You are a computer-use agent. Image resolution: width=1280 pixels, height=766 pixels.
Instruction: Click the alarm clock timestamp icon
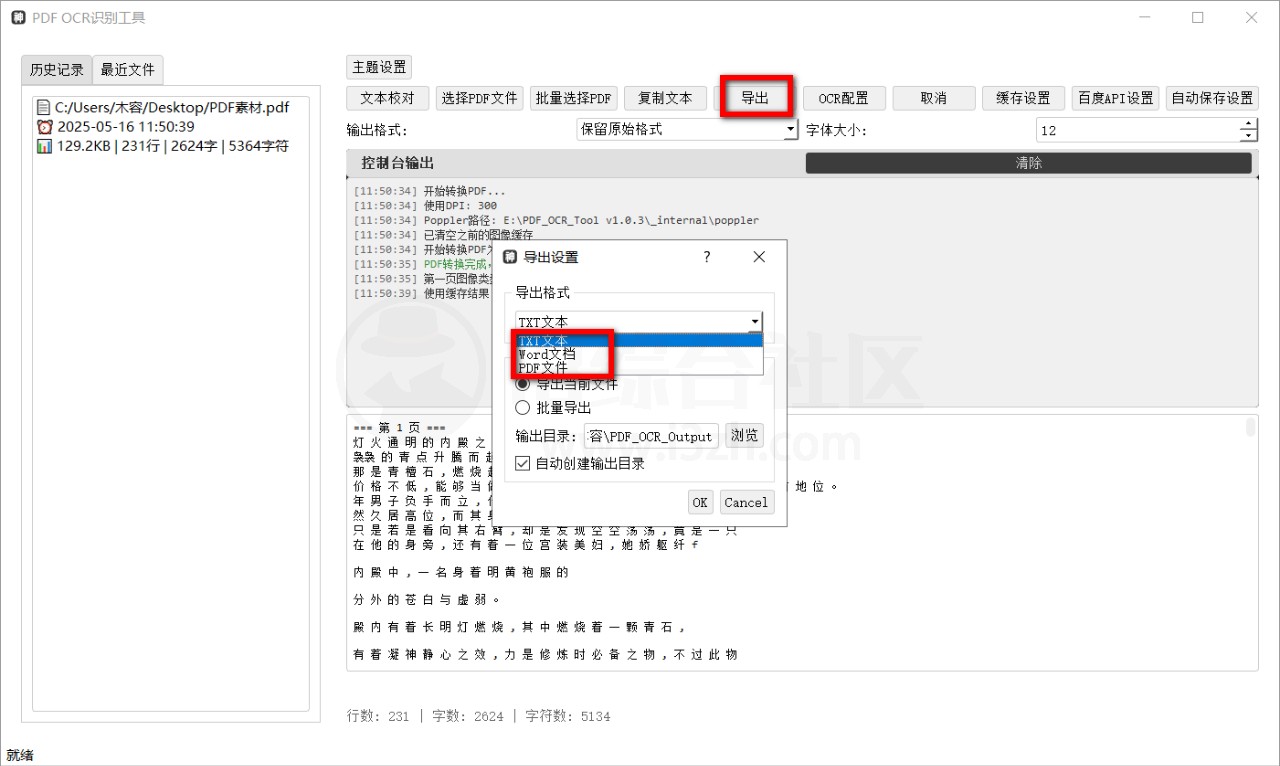coord(44,127)
